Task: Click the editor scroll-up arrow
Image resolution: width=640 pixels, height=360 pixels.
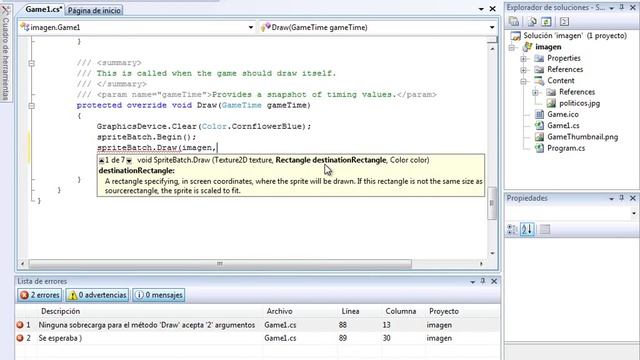Action: [492, 49]
